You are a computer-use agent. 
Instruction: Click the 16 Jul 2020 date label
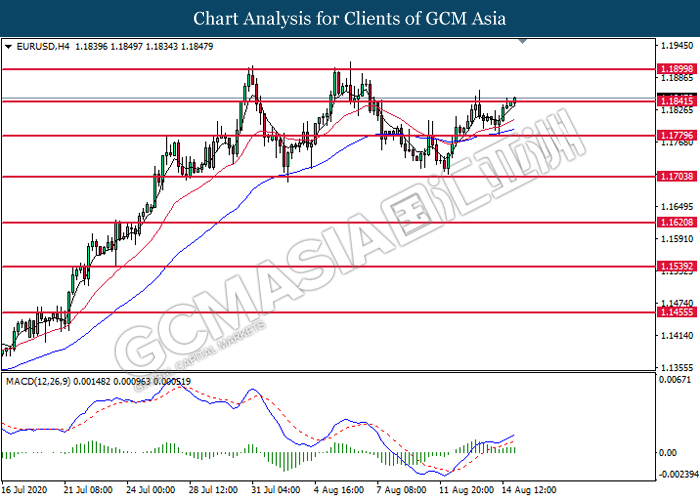pos(24,490)
